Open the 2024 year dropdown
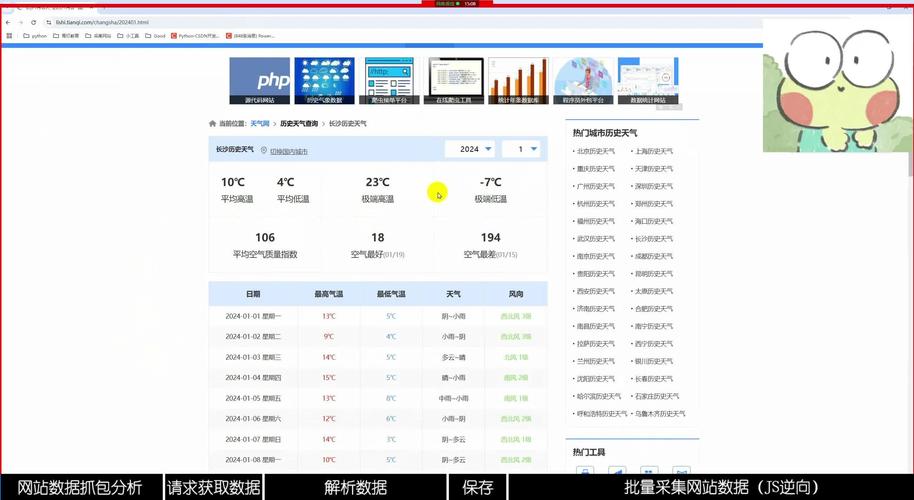This screenshot has height=500, width=914. click(470, 149)
